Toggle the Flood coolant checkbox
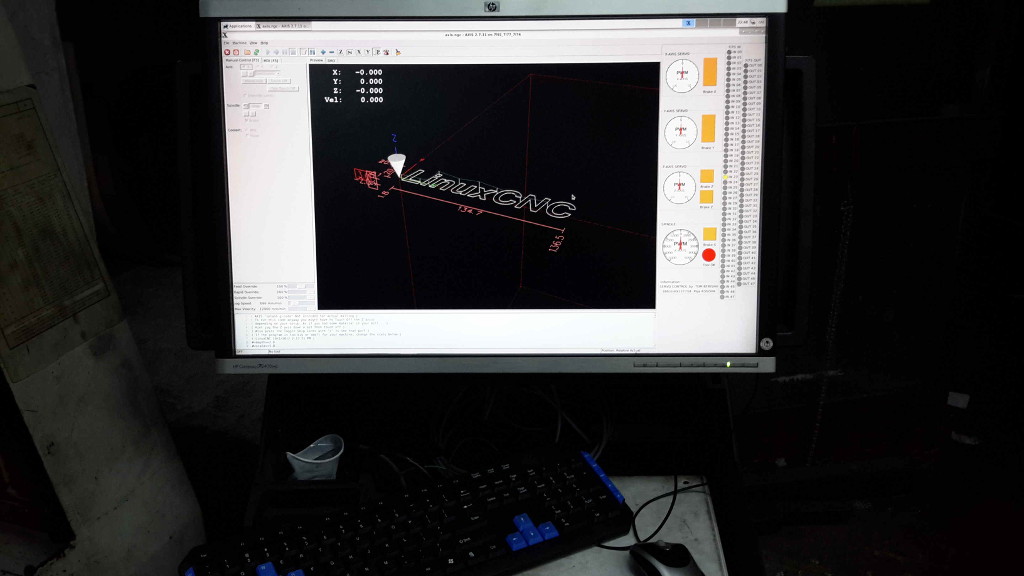Screen dimensions: 1024x576 click(x=252, y=135)
